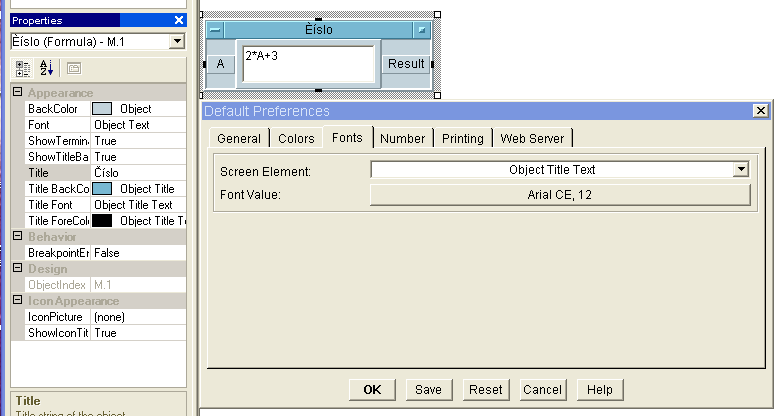Close the Default Preferences dialog
Screen dimensions: 782x416
pos(761,111)
